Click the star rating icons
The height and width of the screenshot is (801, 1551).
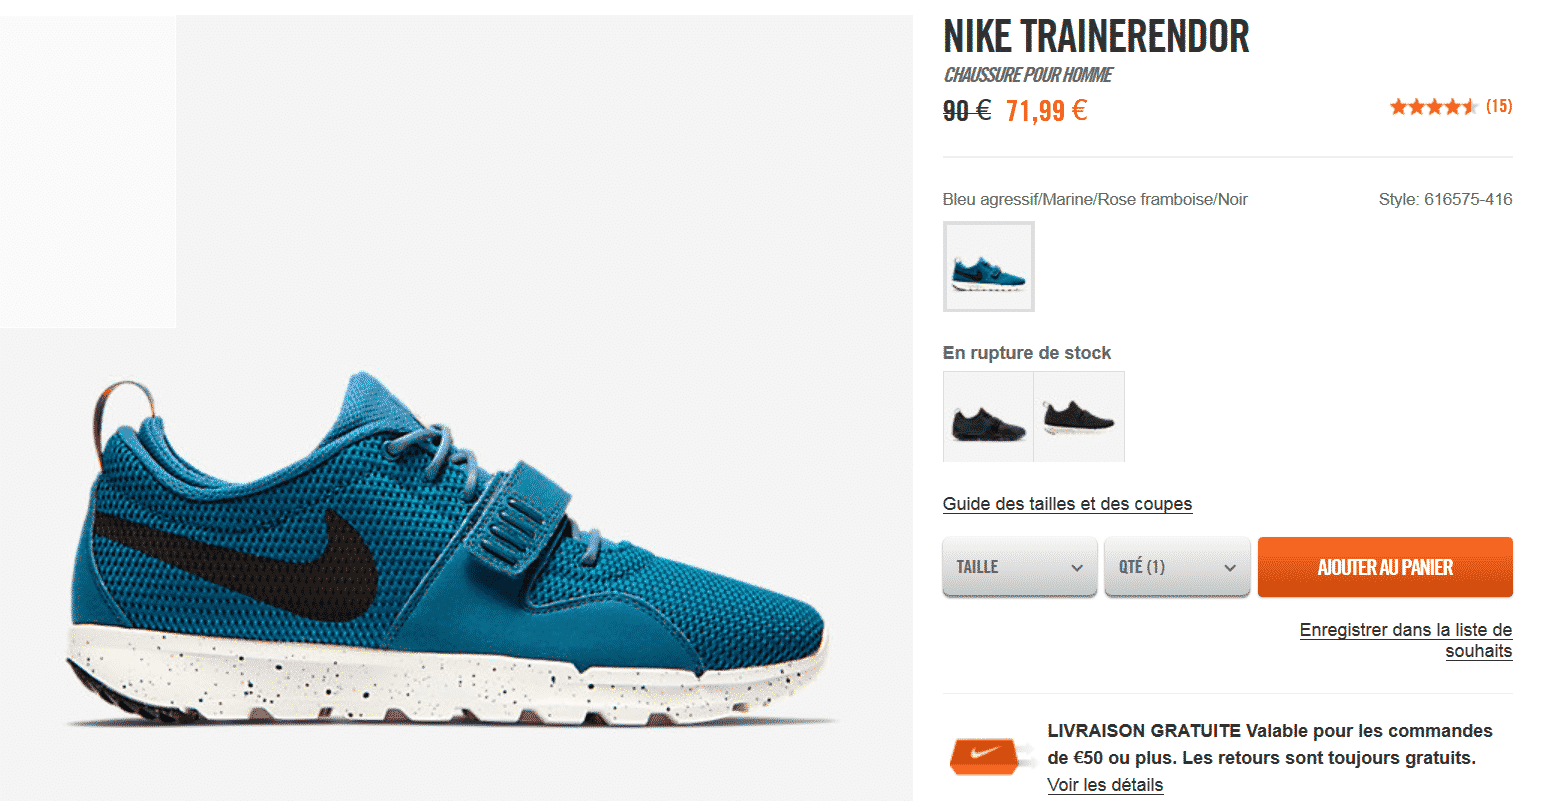[x=1433, y=107]
